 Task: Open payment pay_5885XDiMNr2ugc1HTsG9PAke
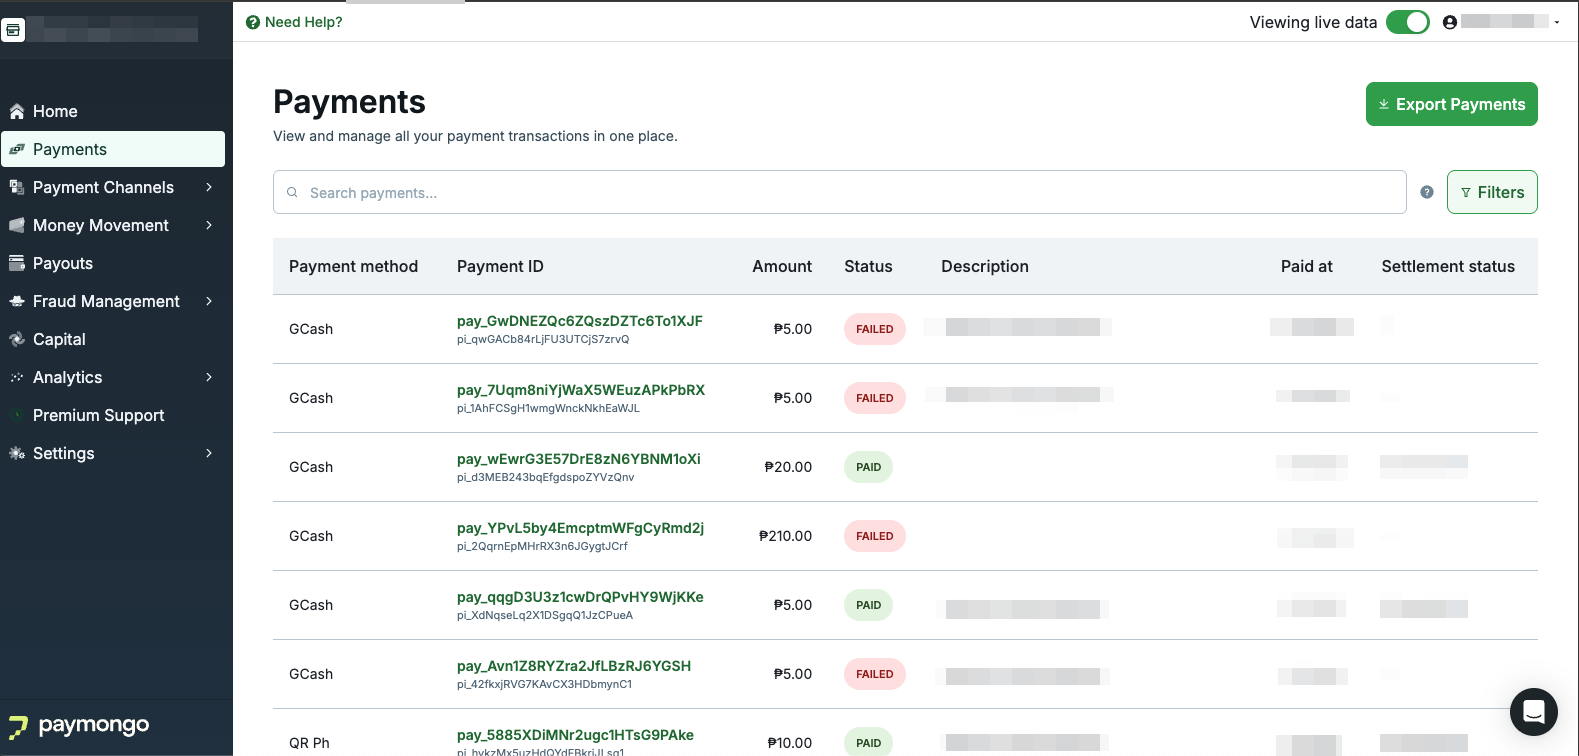(575, 735)
